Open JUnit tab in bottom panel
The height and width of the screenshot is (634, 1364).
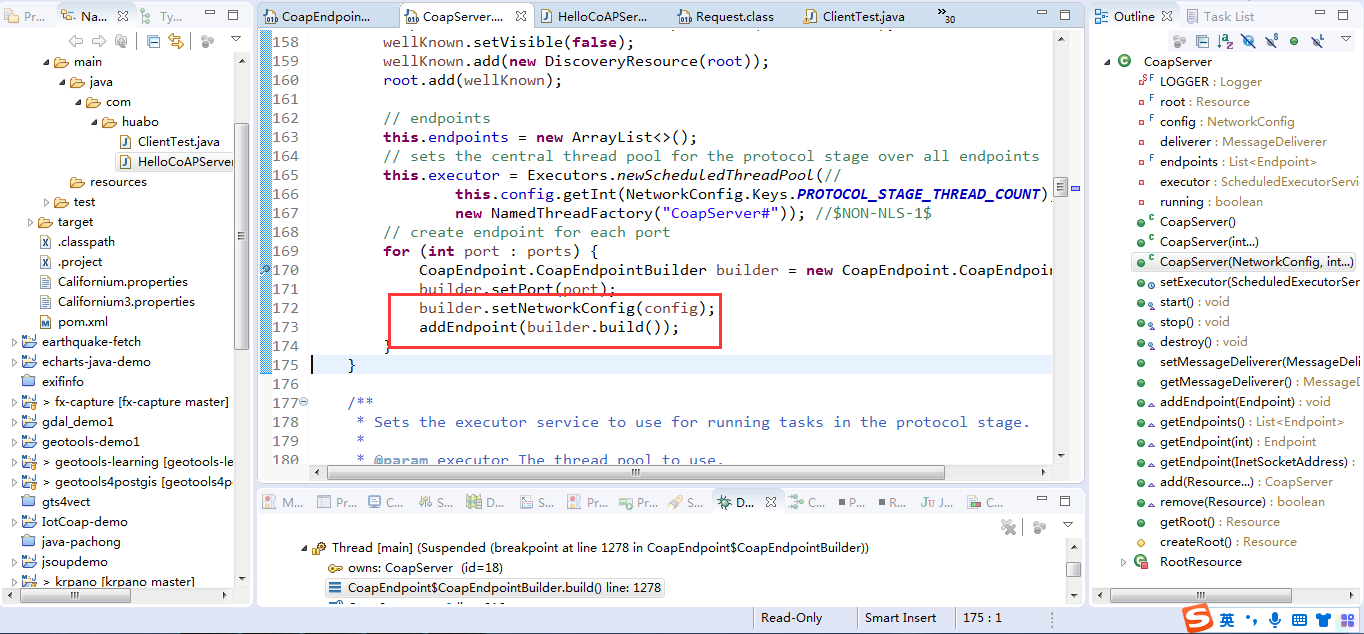coord(937,503)
